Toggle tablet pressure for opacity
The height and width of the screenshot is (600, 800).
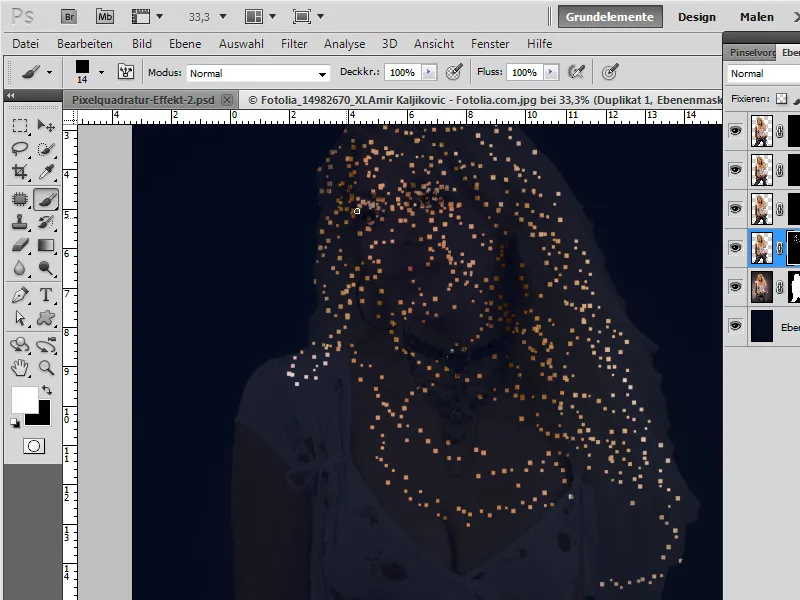[454, 72]
